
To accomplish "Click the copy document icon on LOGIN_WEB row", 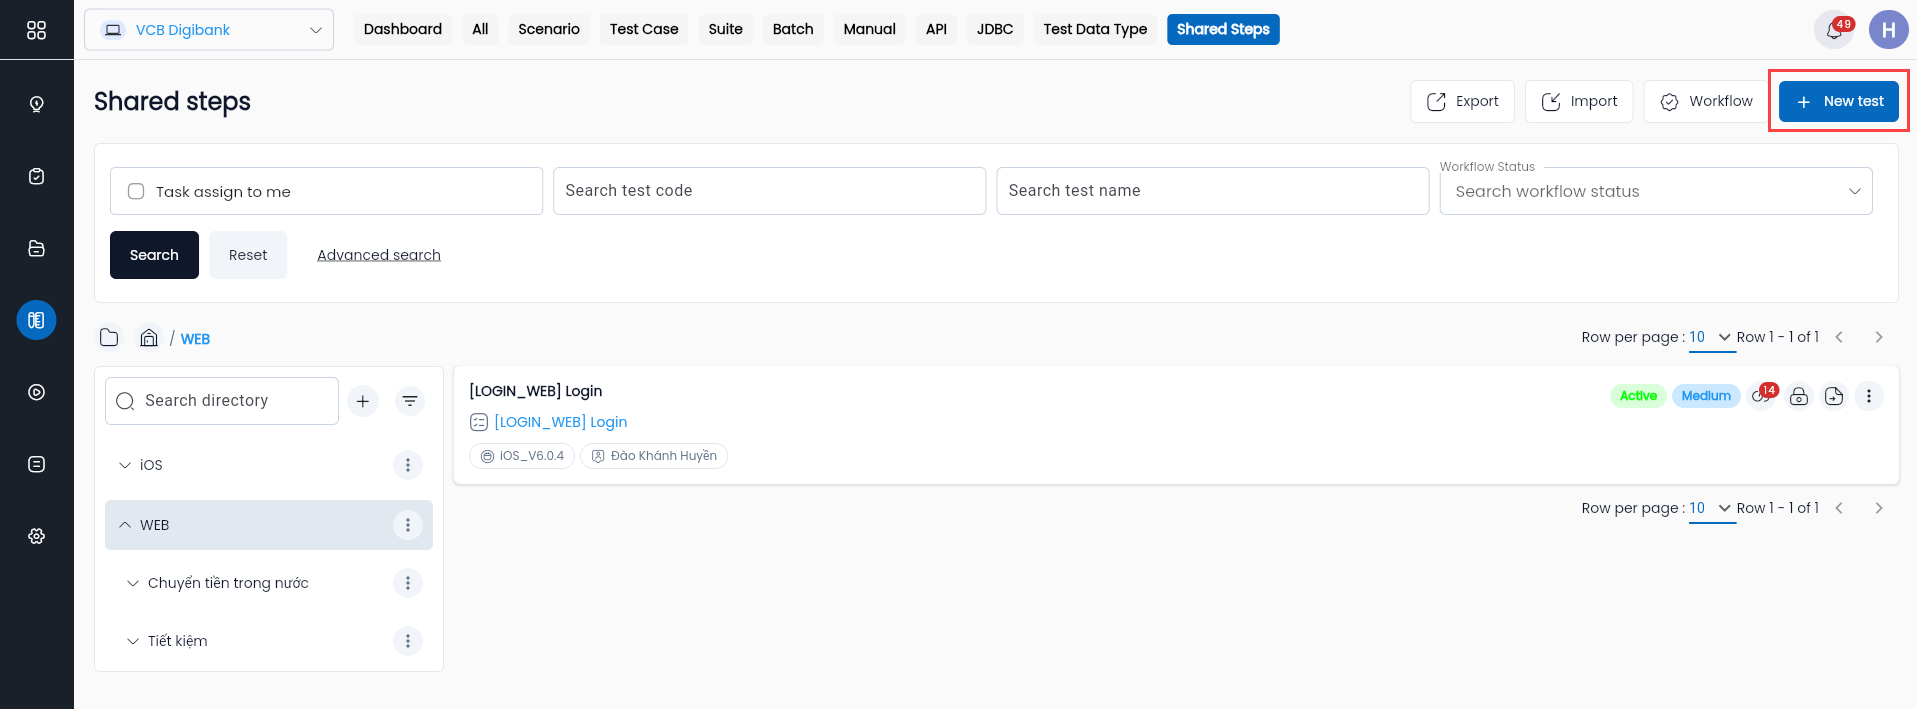I will click(x=1834, y=396).
